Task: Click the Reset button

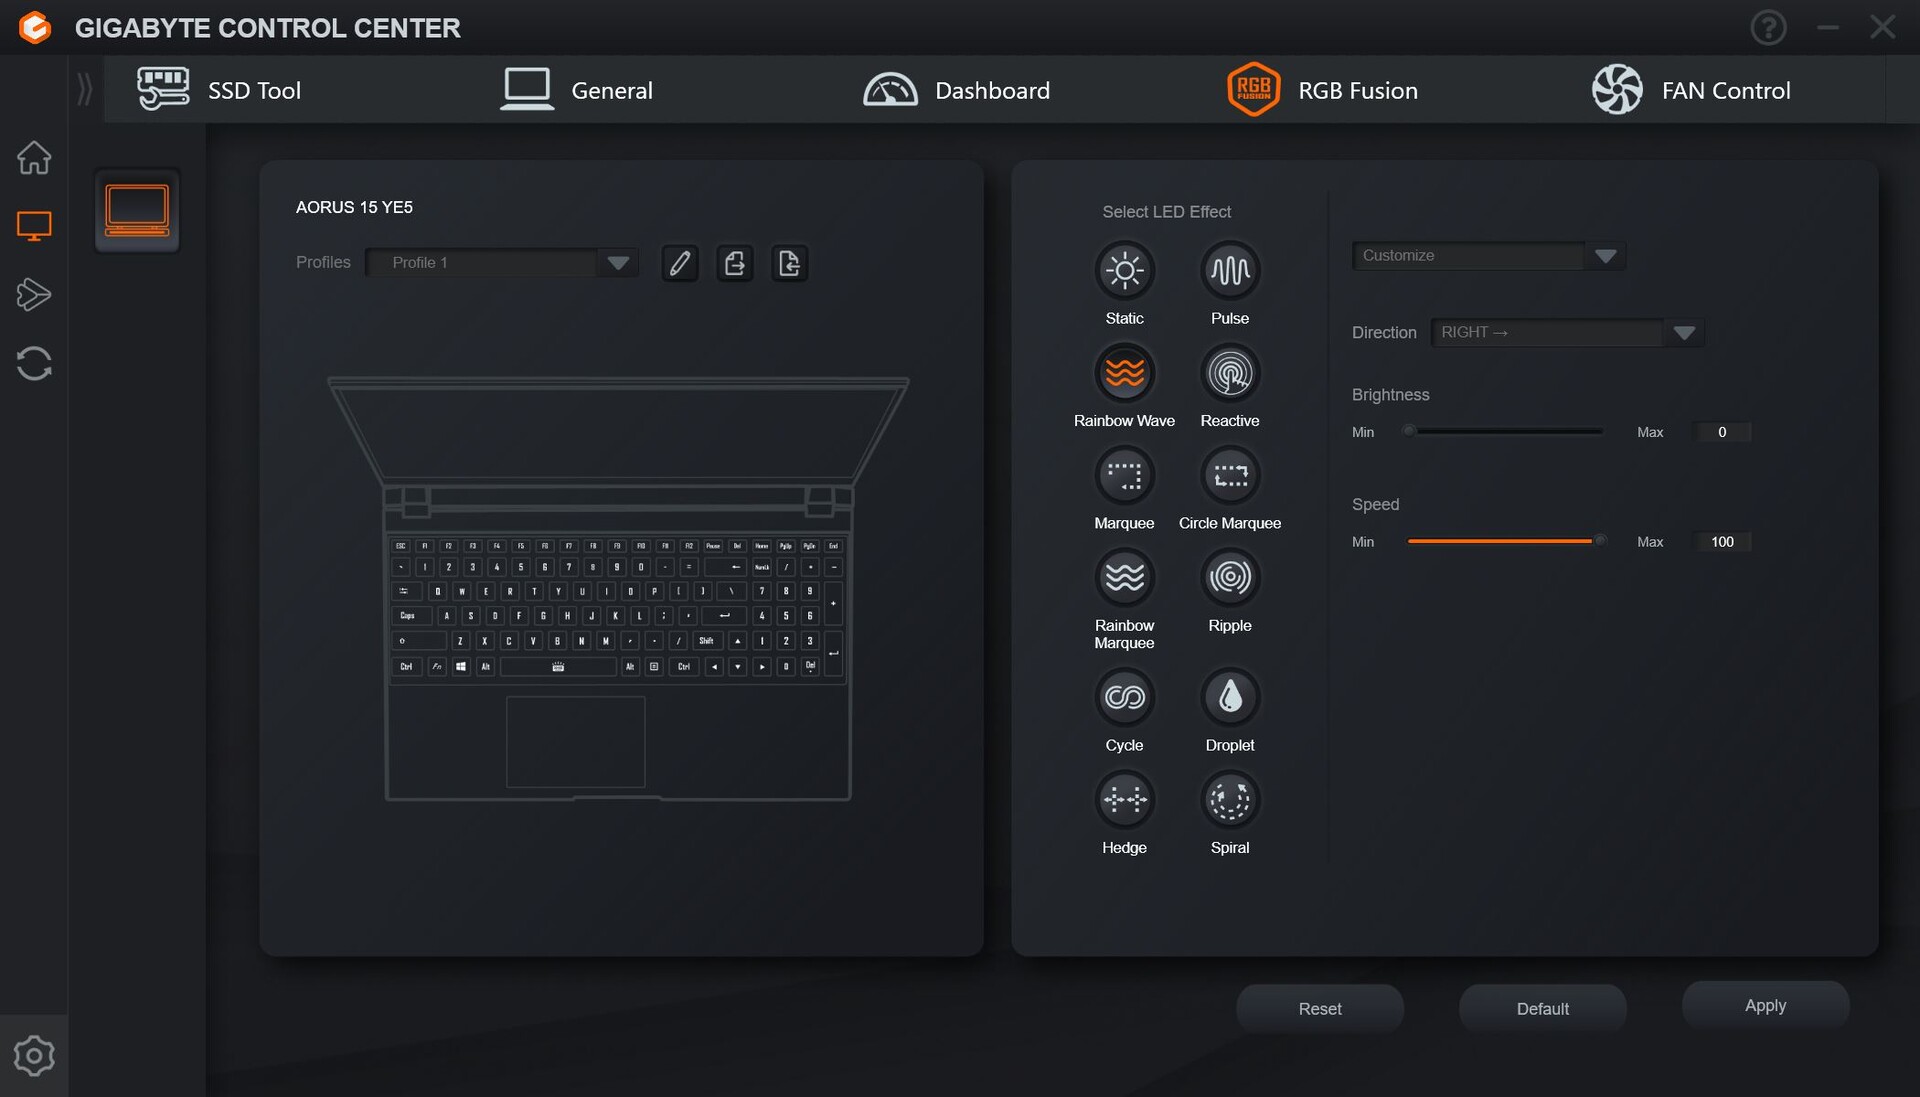Action: (x=1320, y=1009)
